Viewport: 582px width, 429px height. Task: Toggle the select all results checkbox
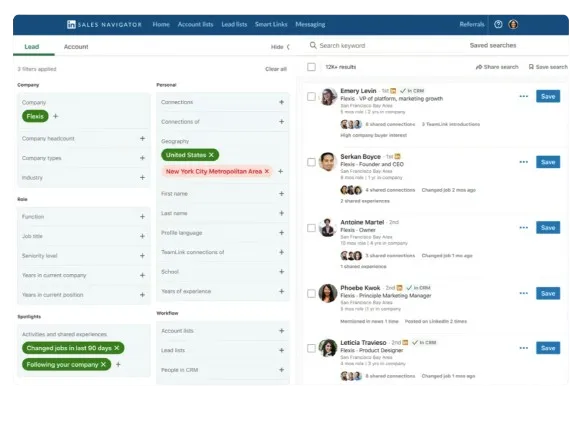coord(311,67)
